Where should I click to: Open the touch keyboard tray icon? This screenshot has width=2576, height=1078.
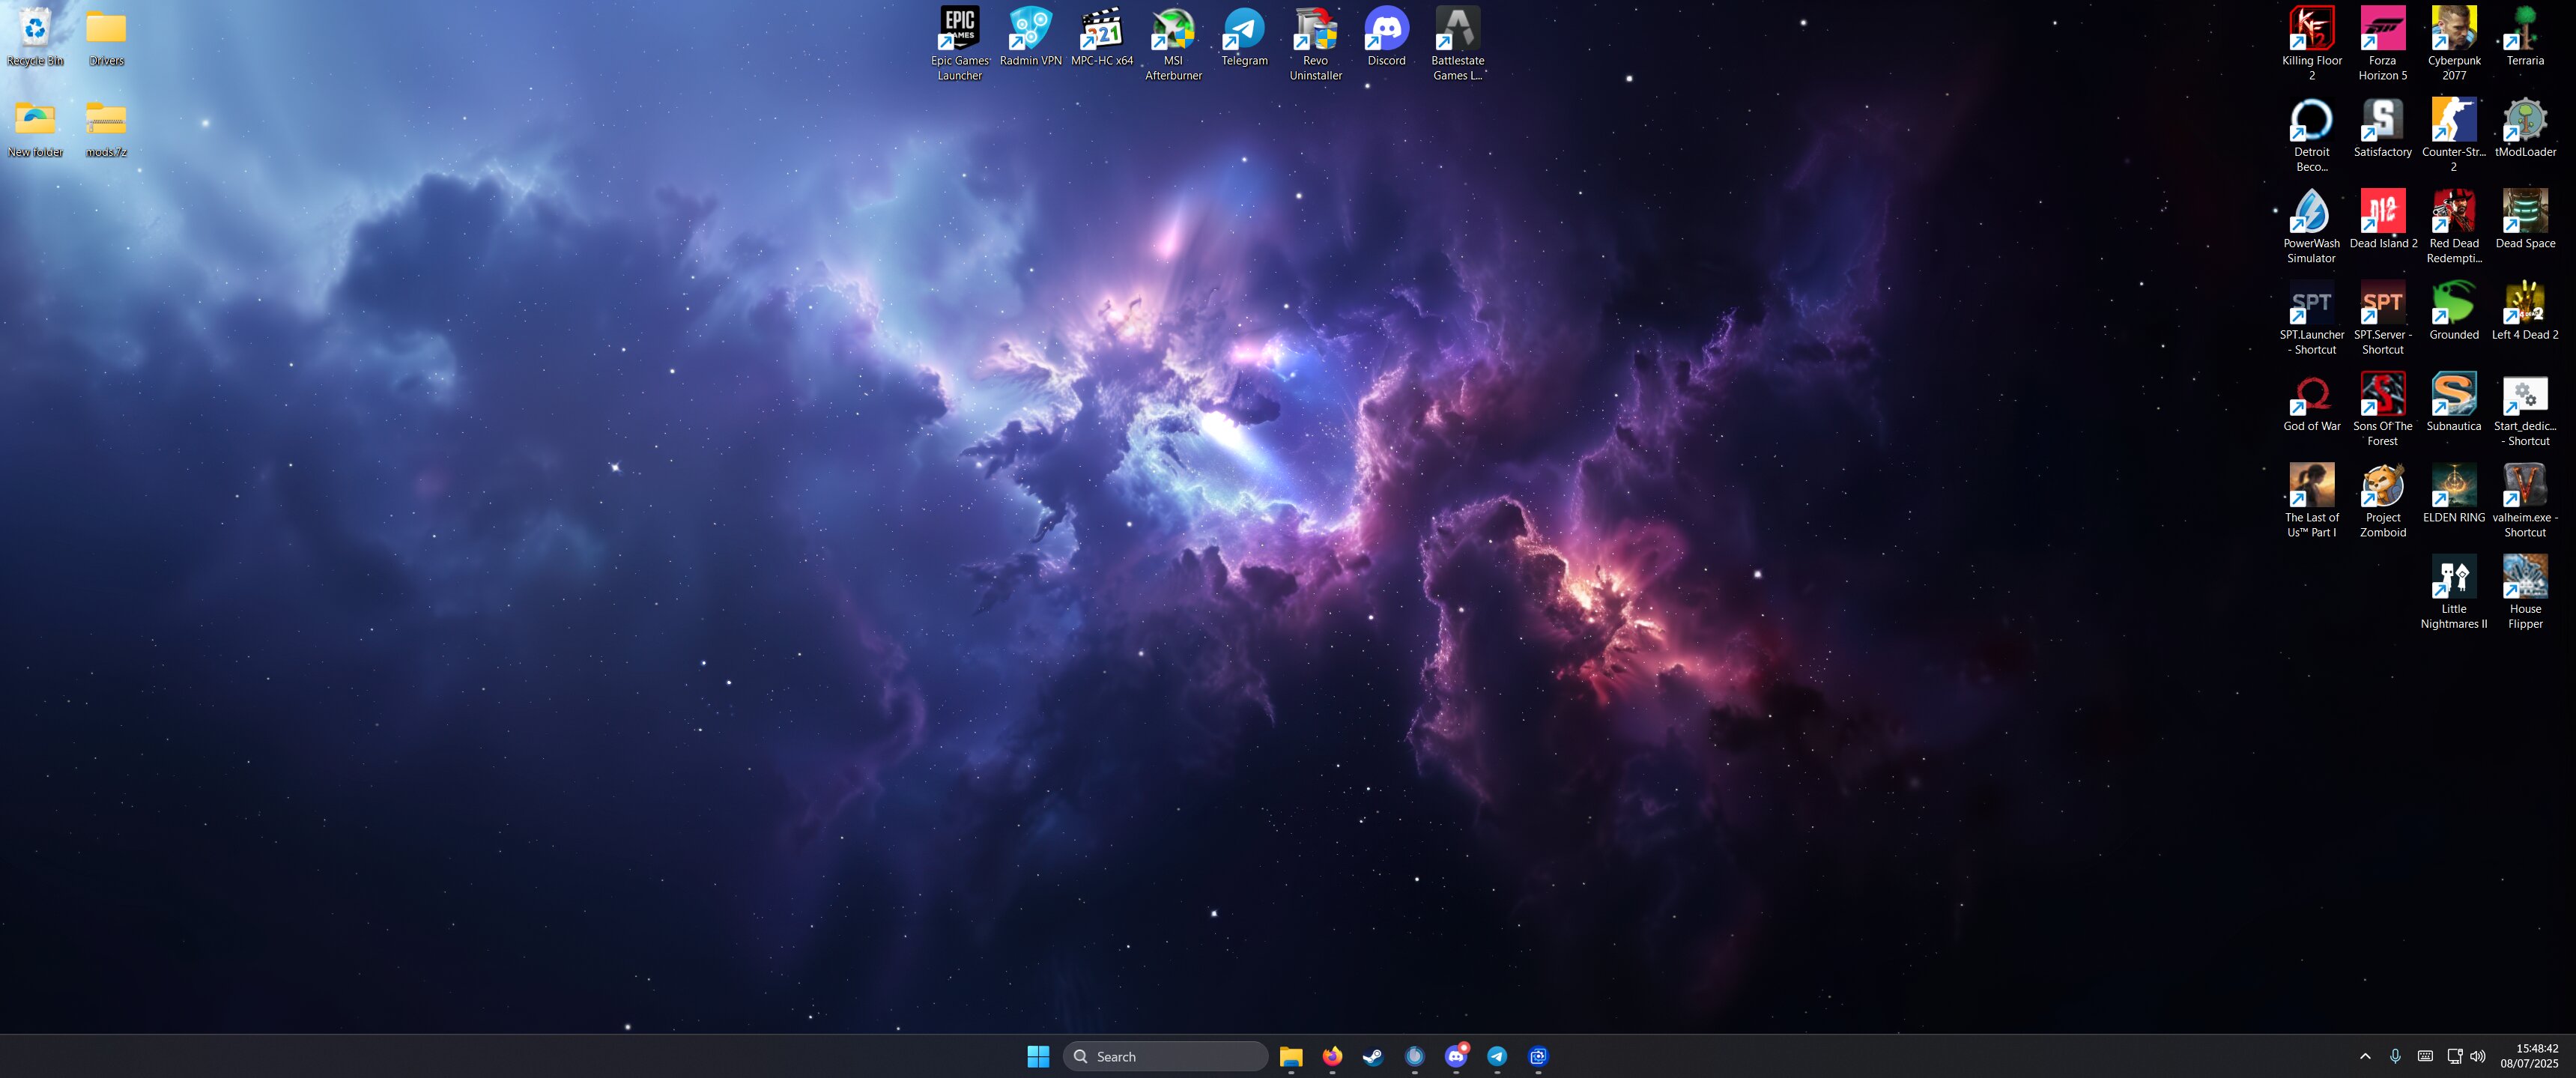pyautogui.click(x=2425, y=1056)
